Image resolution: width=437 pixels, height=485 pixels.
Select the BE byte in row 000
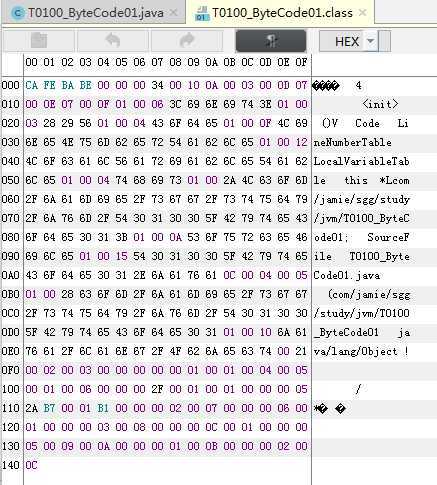pyautogui.click(x=85, y=85)
